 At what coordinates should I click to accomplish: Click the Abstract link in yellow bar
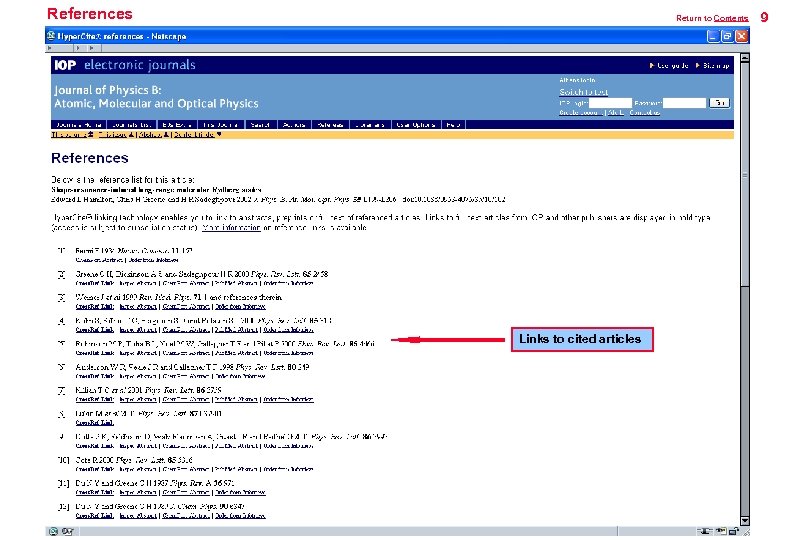click(151, 135)
